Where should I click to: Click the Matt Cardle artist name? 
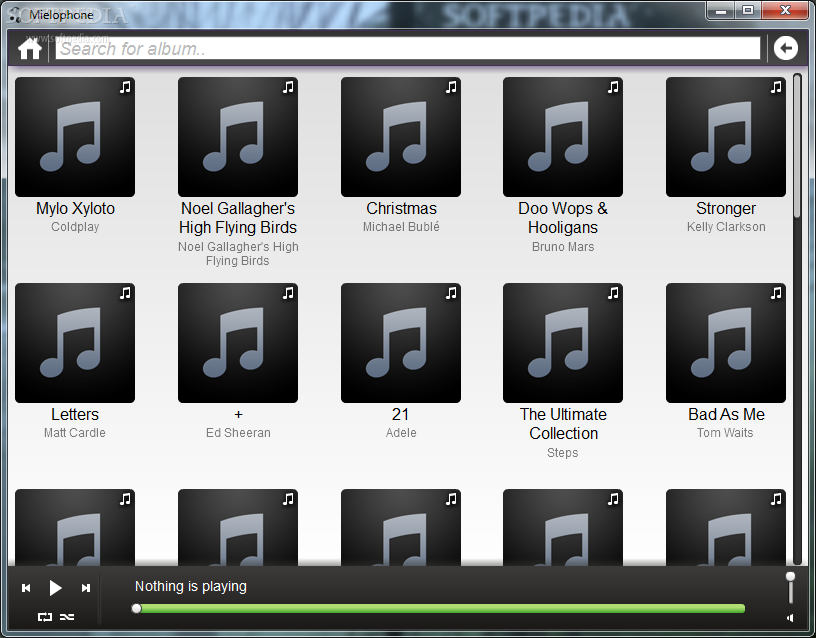tap(75, 433)
